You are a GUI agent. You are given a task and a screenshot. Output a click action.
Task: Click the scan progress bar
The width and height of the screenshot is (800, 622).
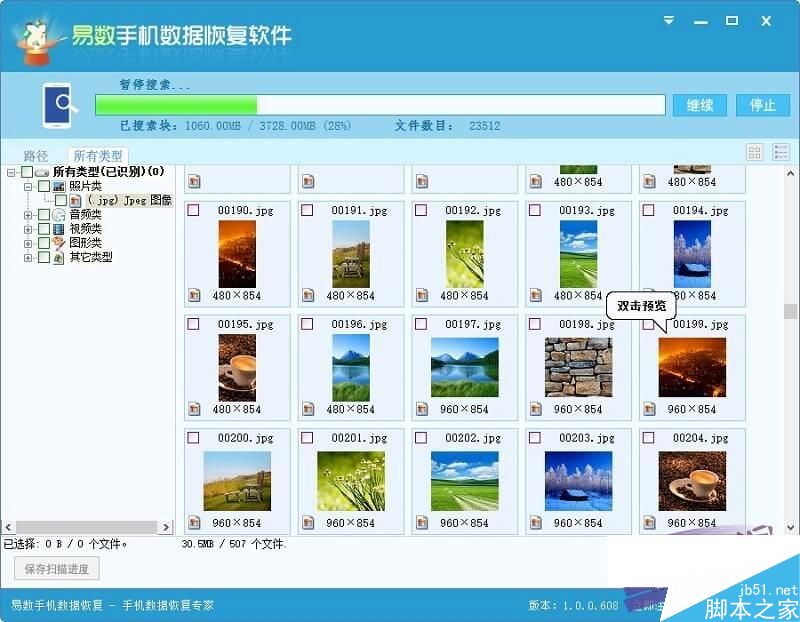(x=380, y=105)
